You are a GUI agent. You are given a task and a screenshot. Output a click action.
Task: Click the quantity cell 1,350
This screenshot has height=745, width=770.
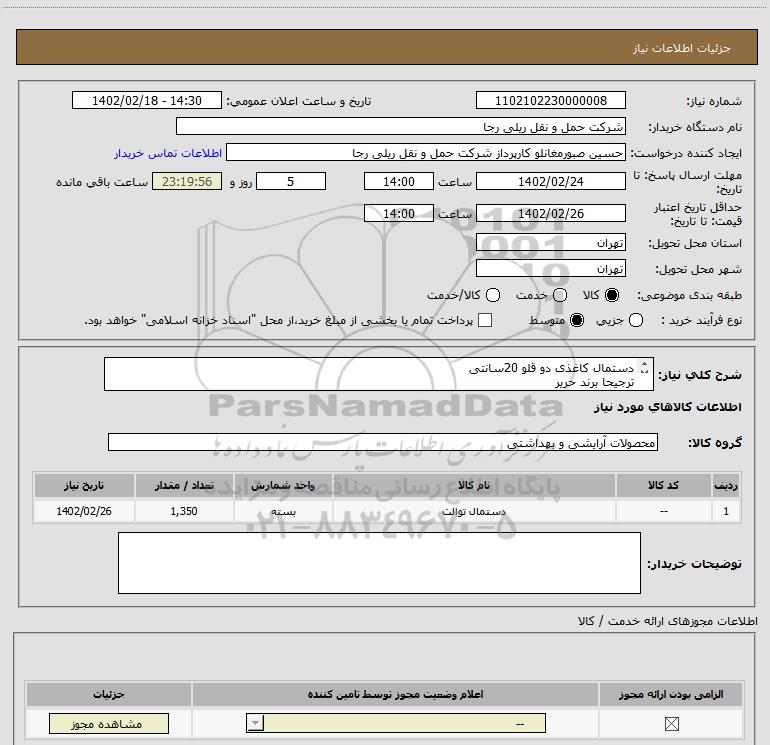click(184, 511)
